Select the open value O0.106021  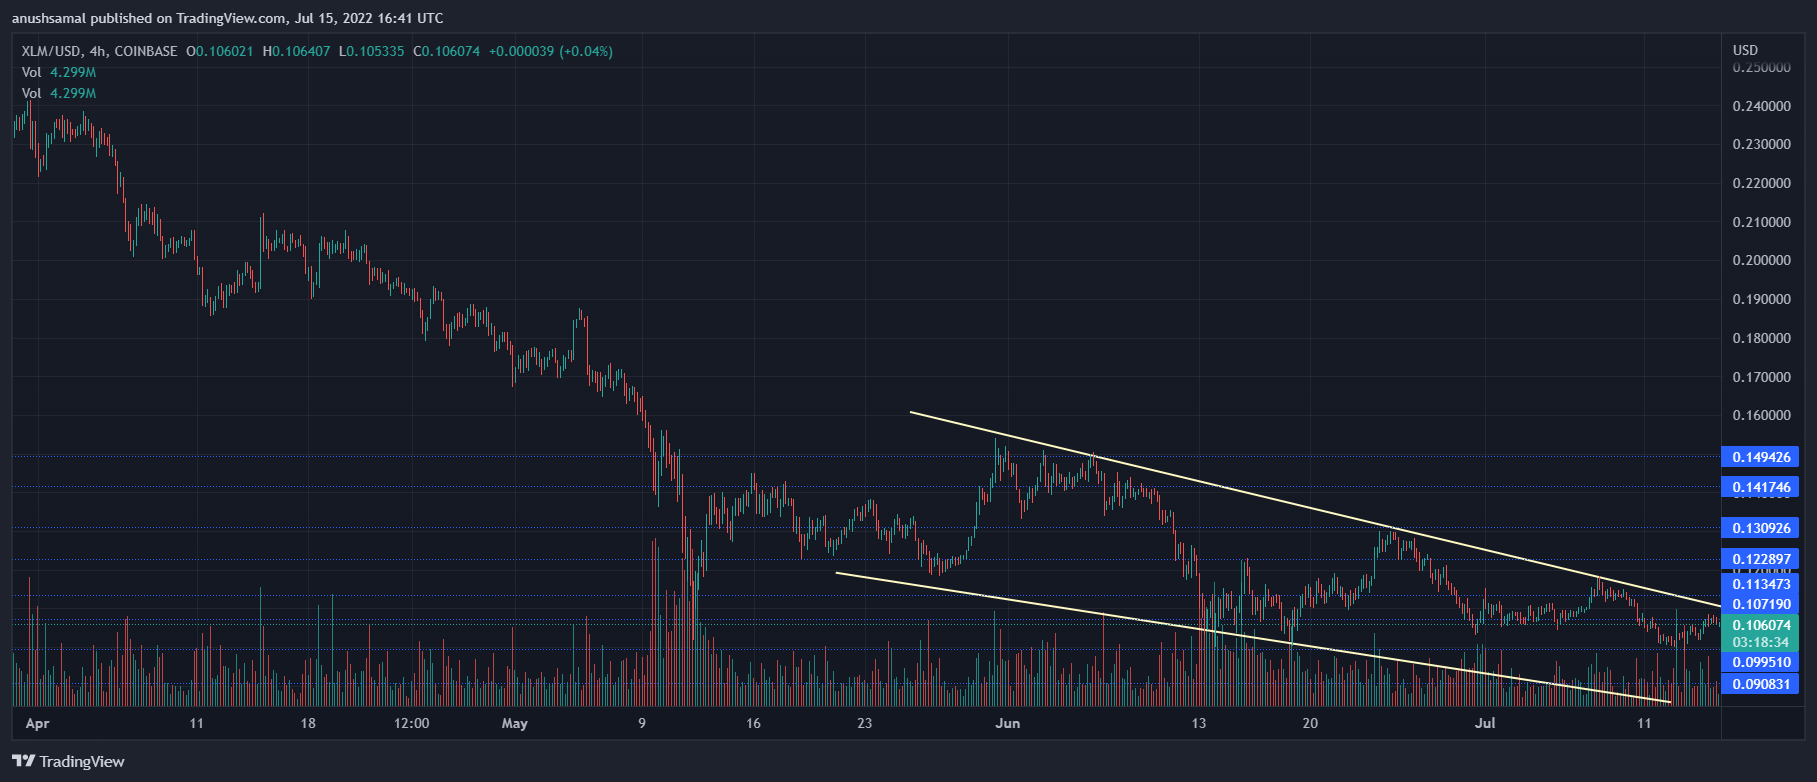[x=220, y=51]
